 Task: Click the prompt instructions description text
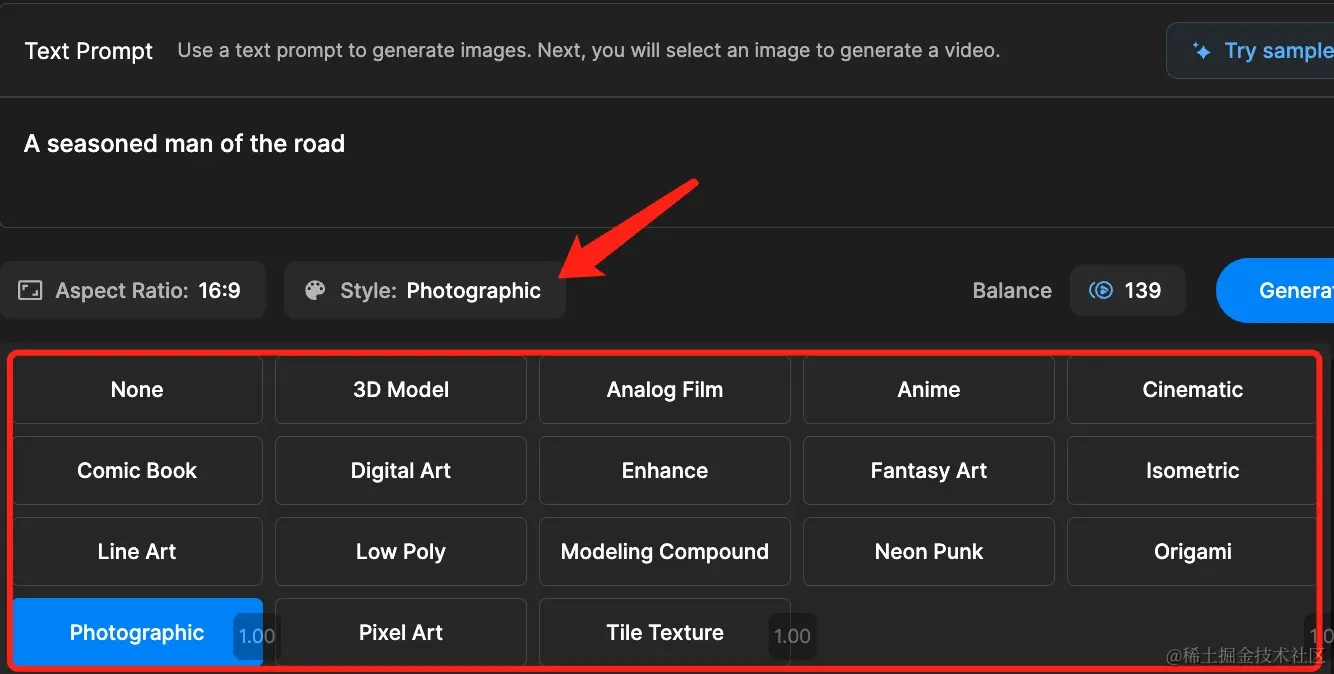(x=589, y=50)
